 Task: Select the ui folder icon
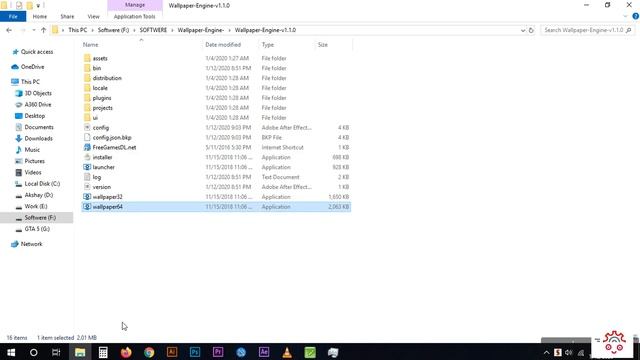[x=87, y=118]
